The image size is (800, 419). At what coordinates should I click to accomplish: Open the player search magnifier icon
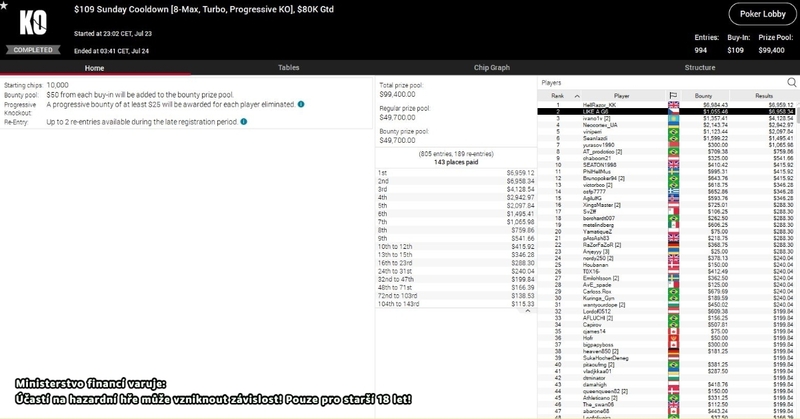pos(791,82)
